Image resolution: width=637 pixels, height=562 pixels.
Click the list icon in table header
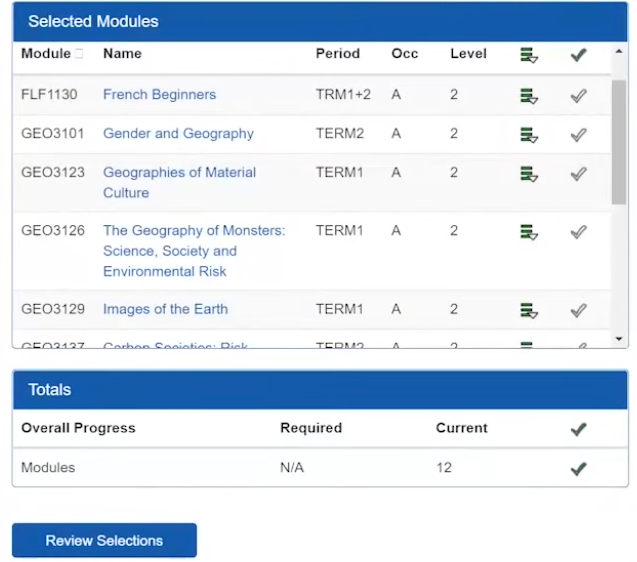[x=529, y=55]
